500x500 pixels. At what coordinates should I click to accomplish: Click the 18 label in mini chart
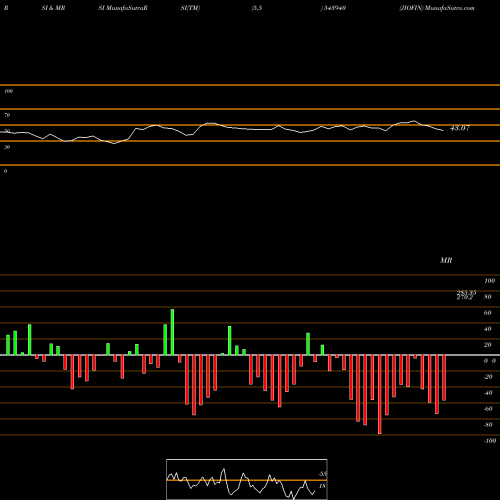click(322, 486)
